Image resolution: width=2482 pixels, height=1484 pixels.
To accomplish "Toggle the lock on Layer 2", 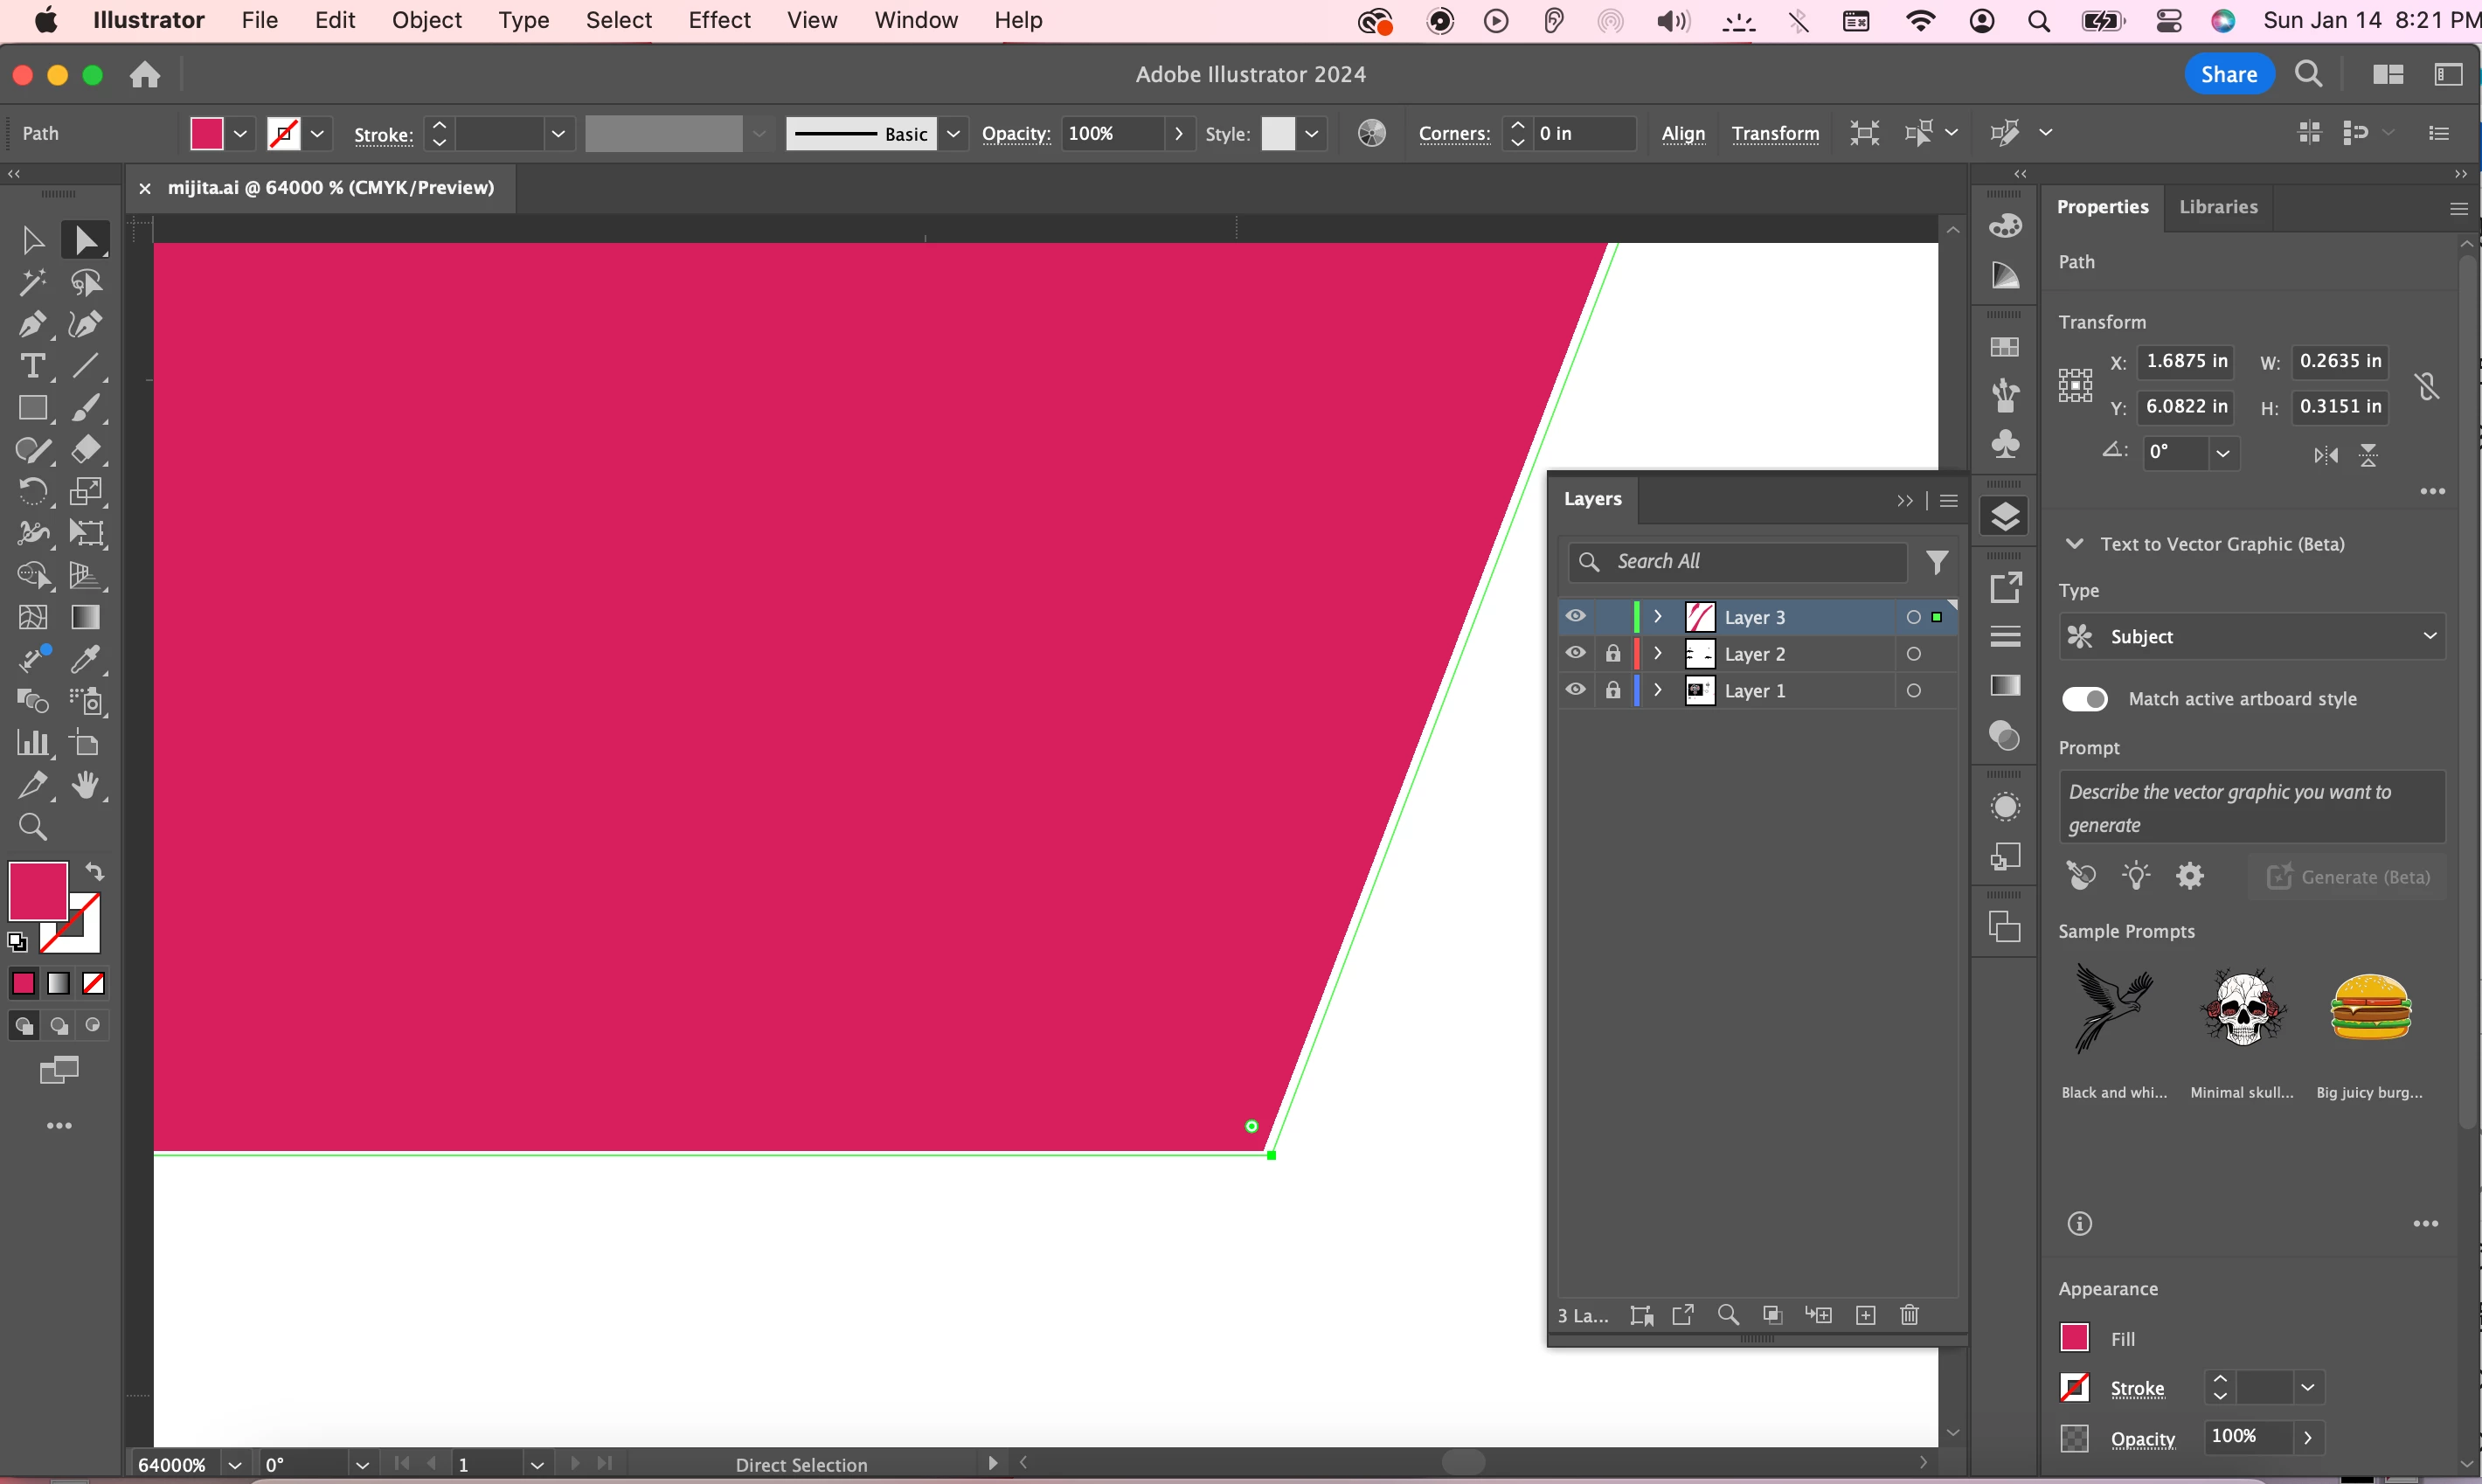I will (1612, 653).
